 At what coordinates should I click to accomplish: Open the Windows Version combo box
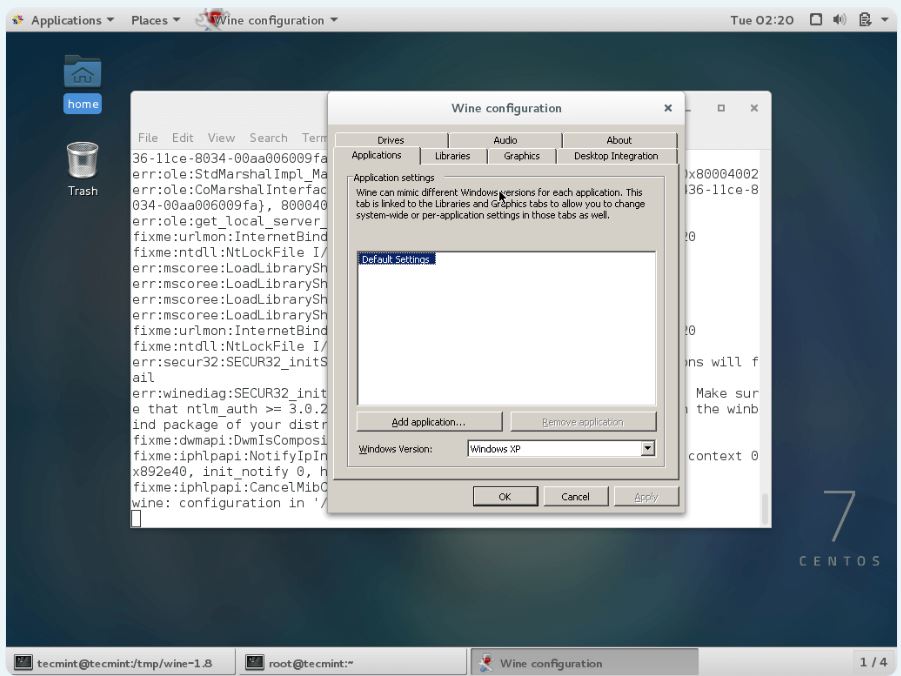click(x=561, y=449)
